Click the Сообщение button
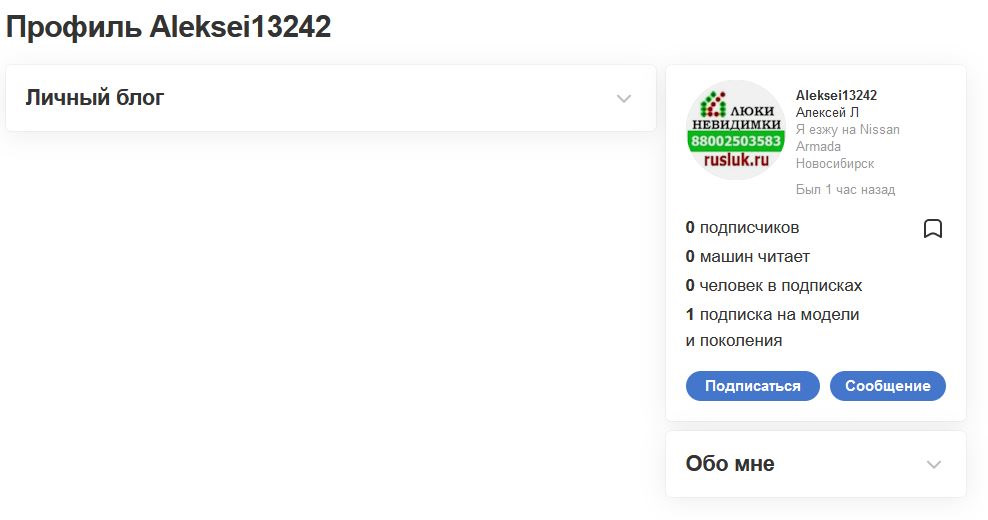 887,386
